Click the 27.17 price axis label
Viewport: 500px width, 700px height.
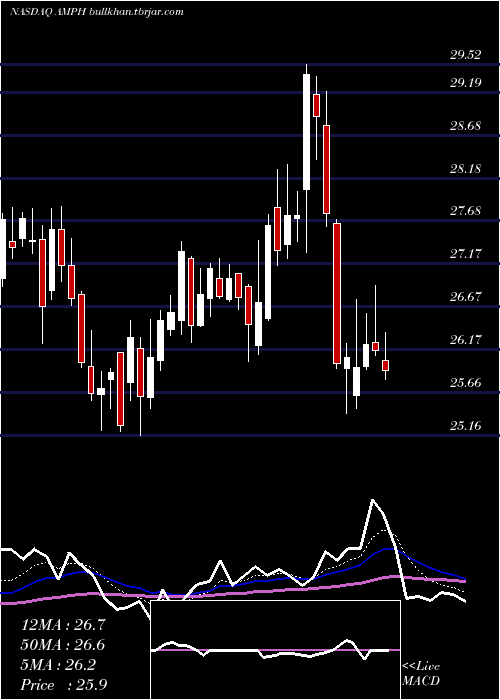pos(466,254)
